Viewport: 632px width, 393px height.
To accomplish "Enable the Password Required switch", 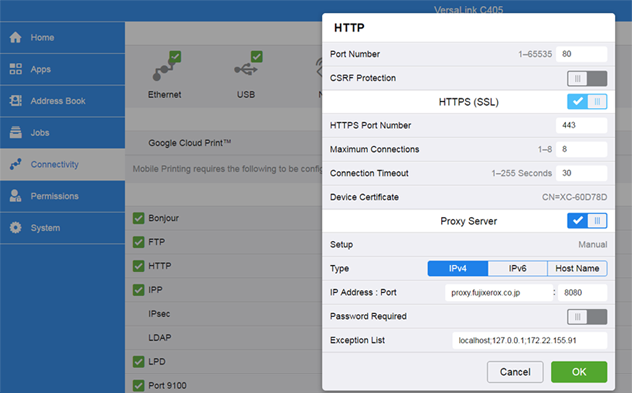I will [x=587, y=317].
